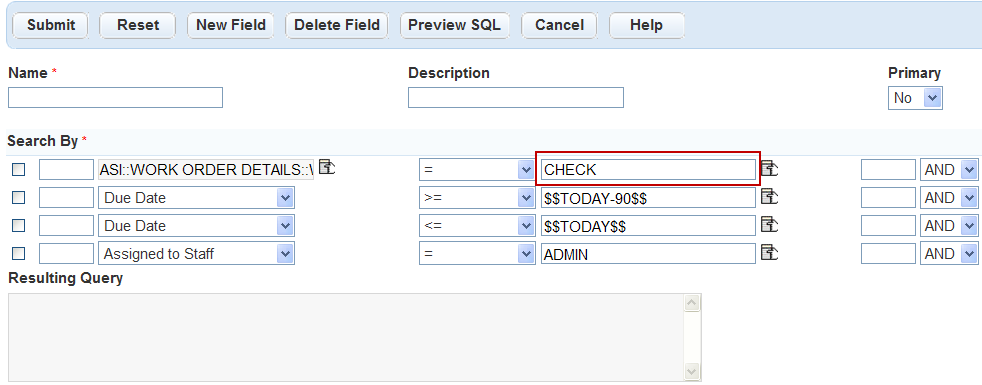Screen dimensions: 982x385
Task: Click the Description text box
Action: coord(516,98)
